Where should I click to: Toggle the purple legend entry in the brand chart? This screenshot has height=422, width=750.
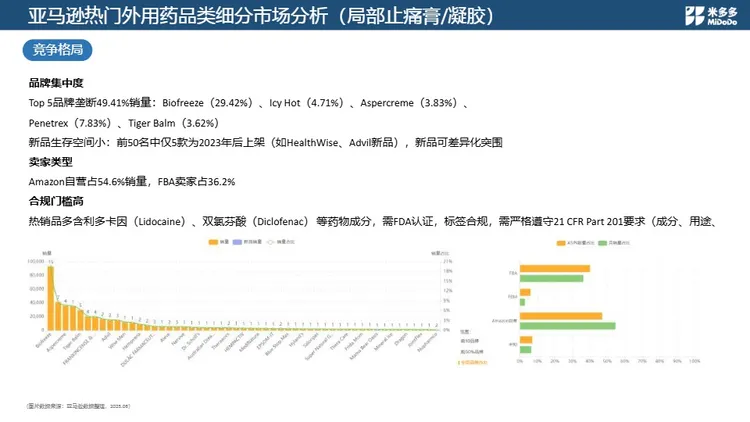pos(247,242)
